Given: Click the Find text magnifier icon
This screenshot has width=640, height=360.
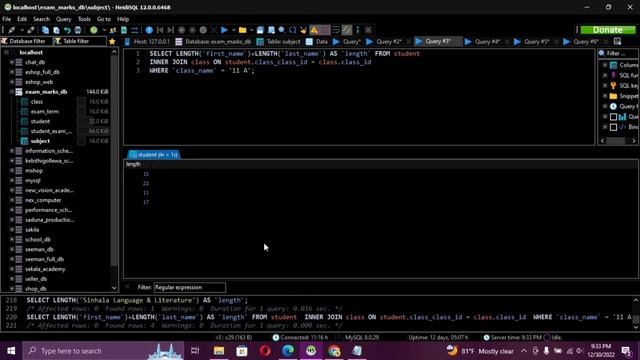Looking at the screenshot, I should click(x=282, y=30).
